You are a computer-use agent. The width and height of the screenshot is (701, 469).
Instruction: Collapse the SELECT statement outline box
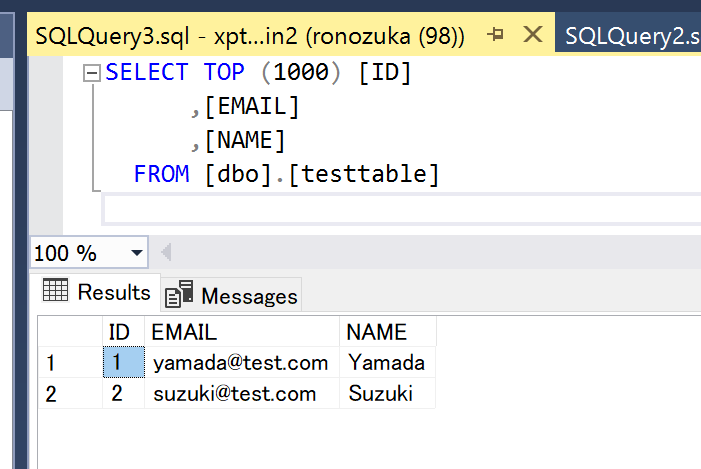pos(93,73)
